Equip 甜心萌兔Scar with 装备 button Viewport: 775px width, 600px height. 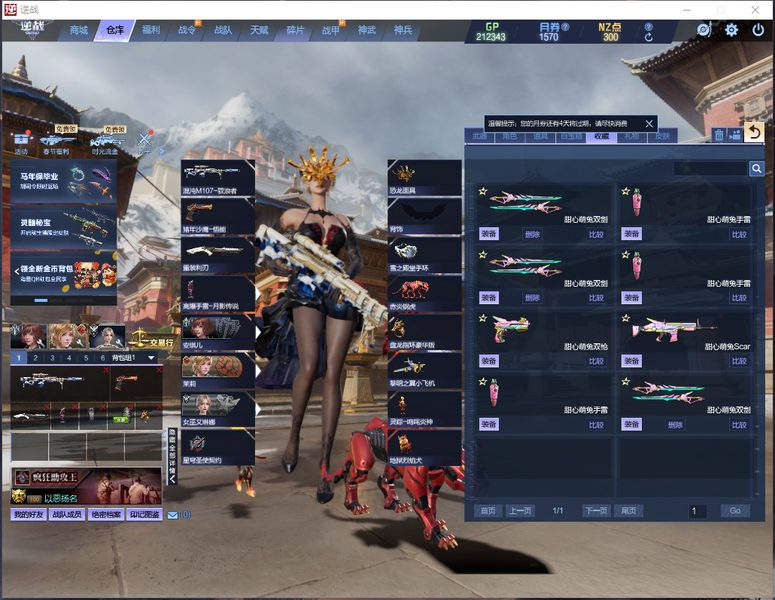click(632, 361)
